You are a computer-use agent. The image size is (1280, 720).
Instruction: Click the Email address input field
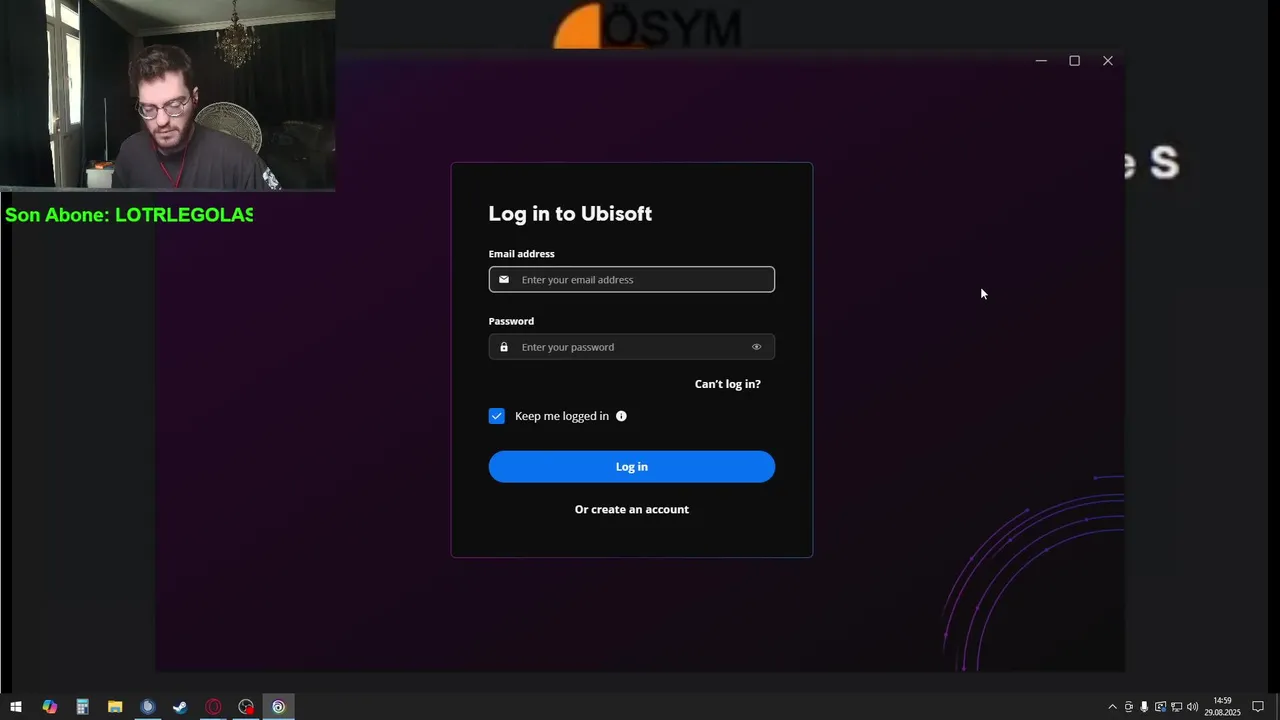[631, 279]
